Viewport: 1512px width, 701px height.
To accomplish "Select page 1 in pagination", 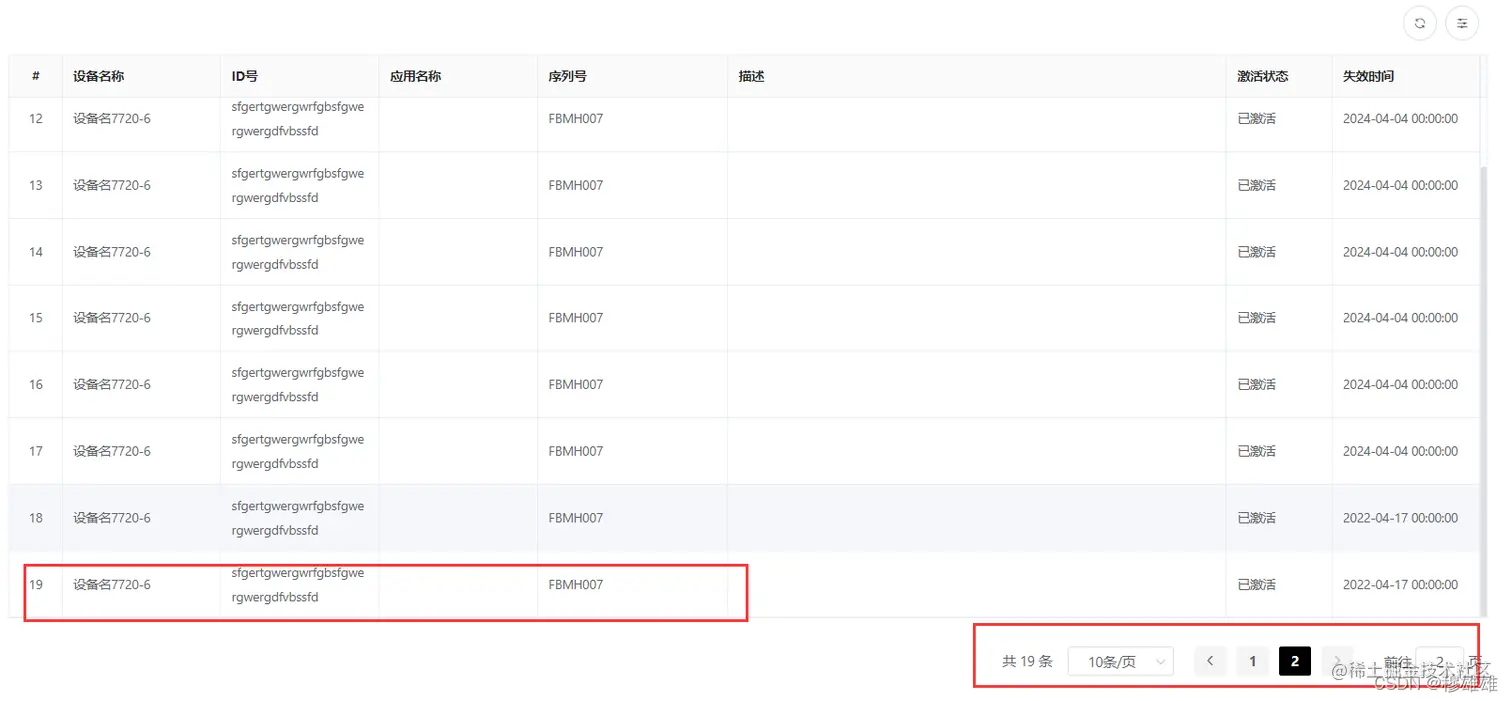I will 1252,661.
